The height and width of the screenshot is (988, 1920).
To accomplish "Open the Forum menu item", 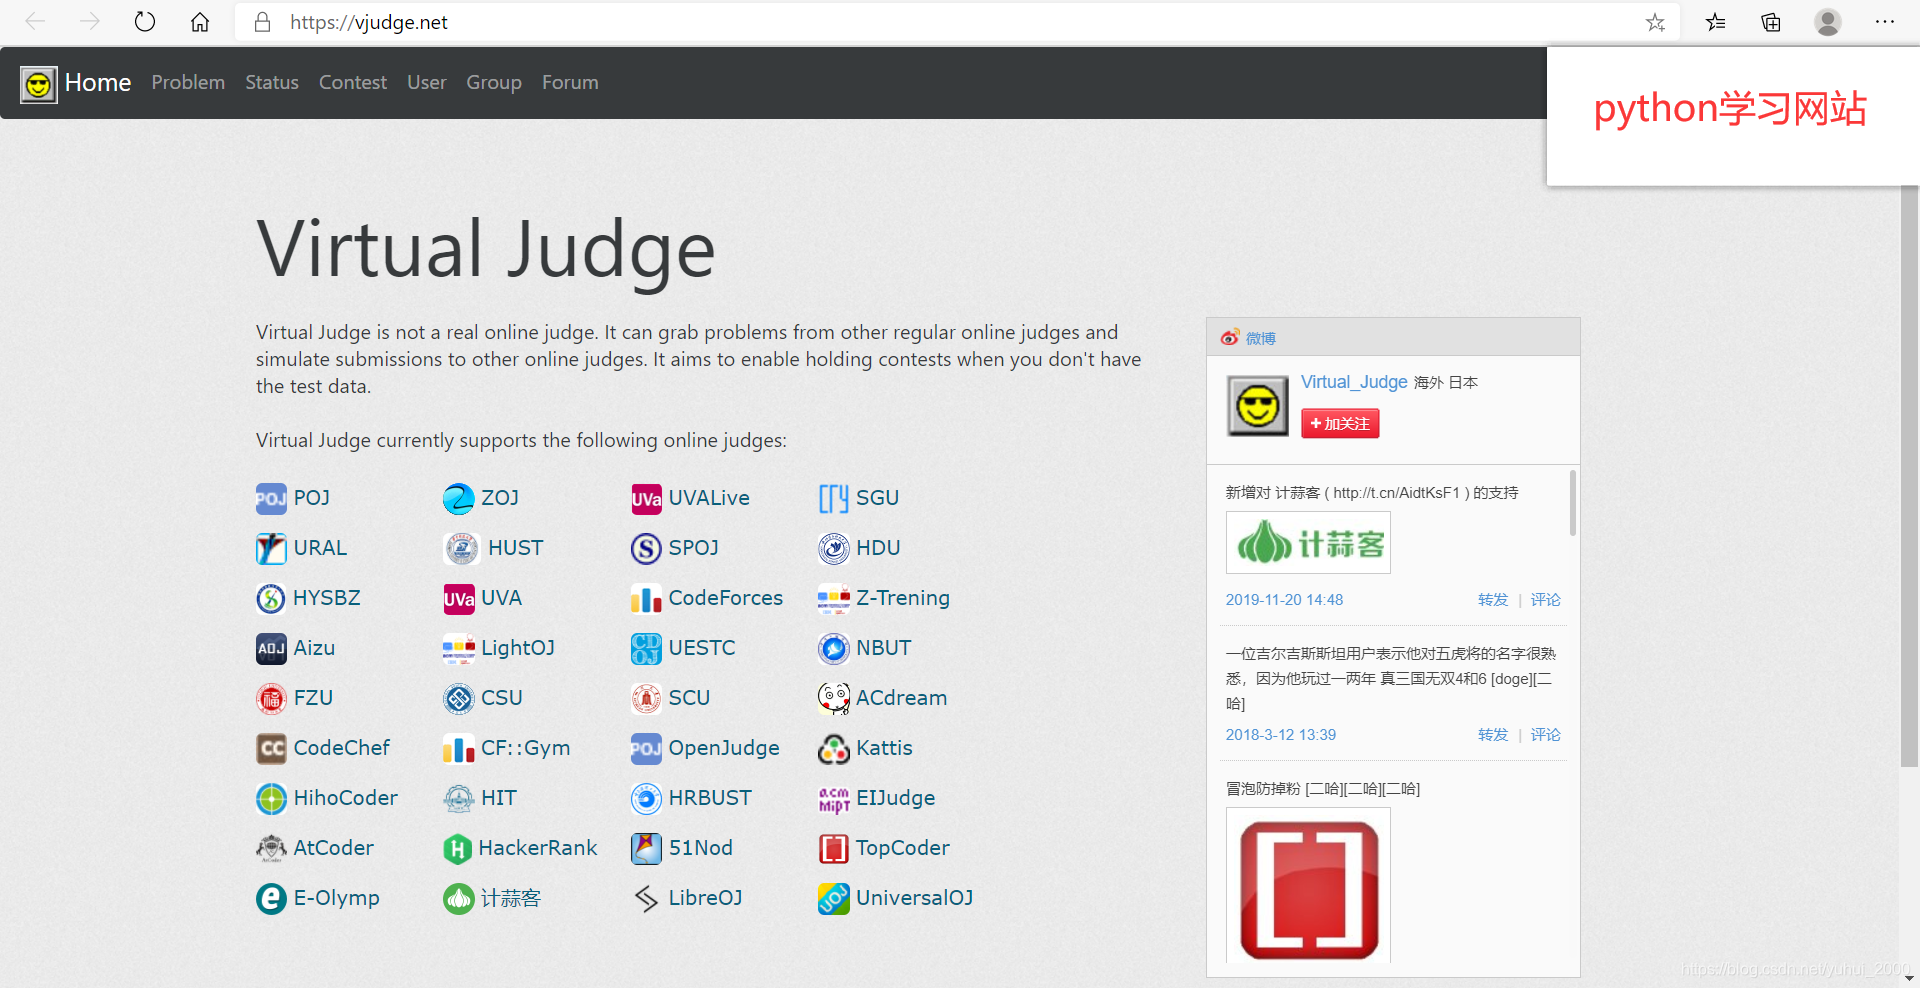I will [x=570, y=83].
